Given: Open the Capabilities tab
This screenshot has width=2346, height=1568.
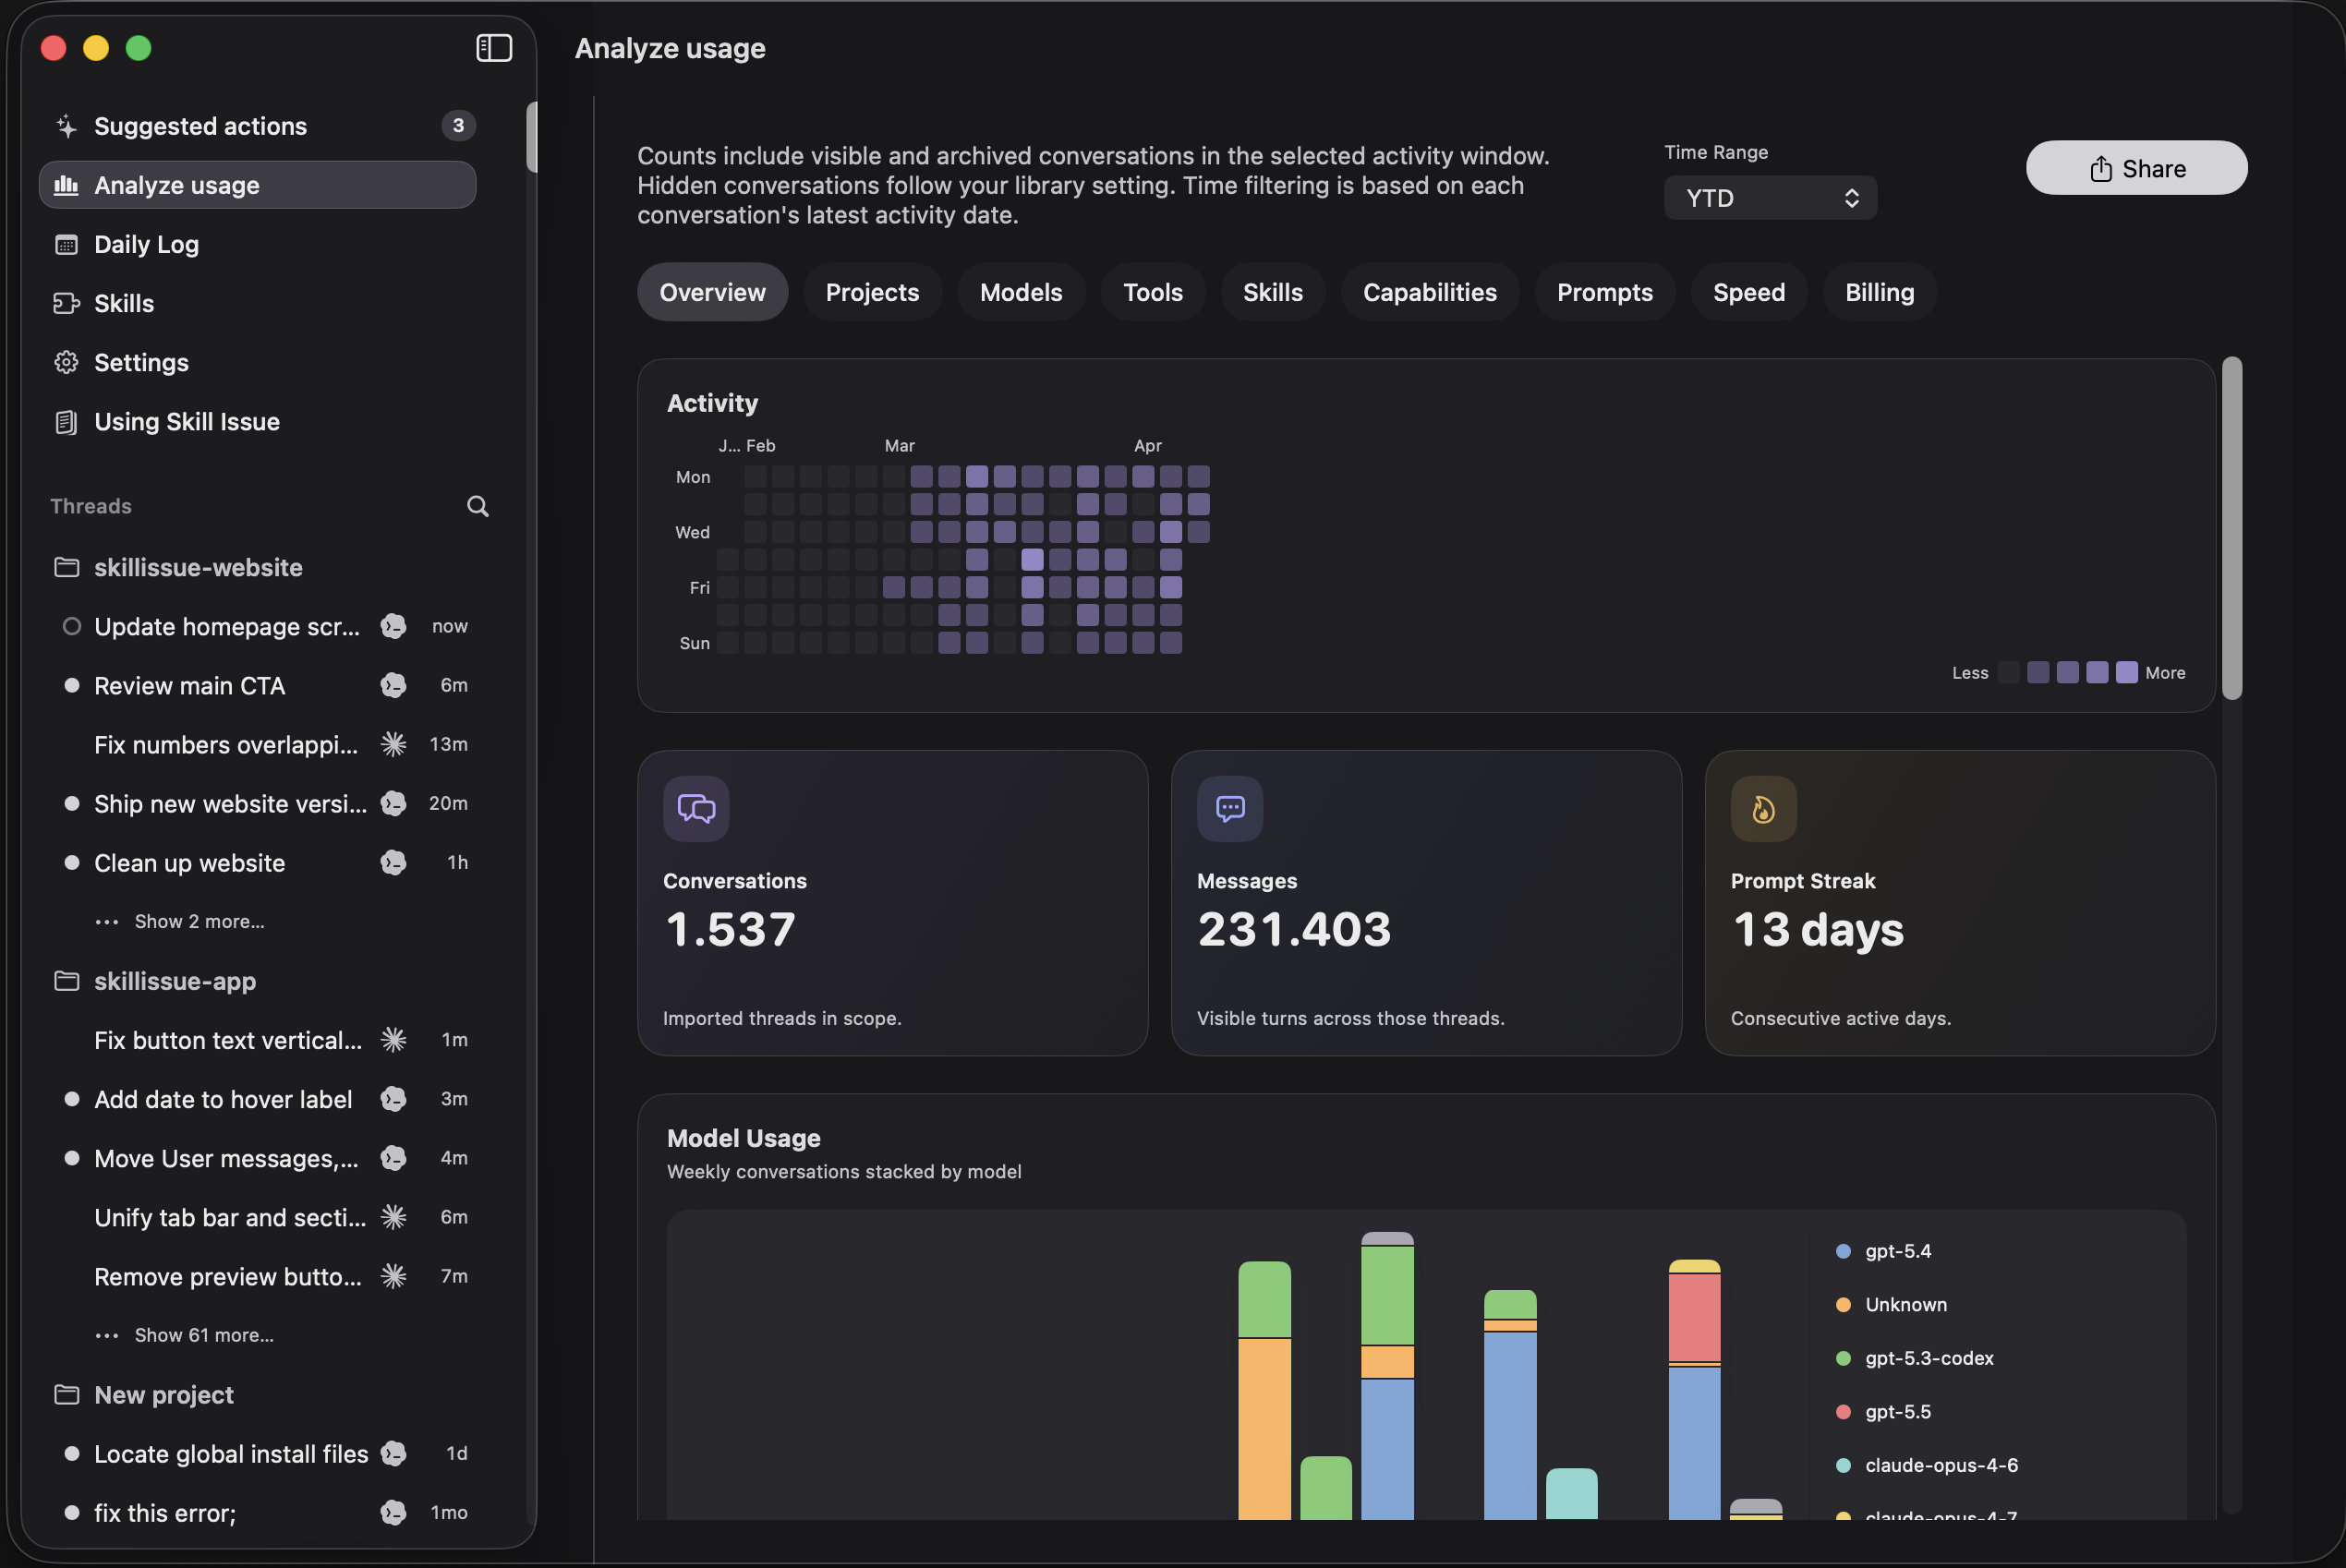Looking at the screenshot, I should 1430,292.
